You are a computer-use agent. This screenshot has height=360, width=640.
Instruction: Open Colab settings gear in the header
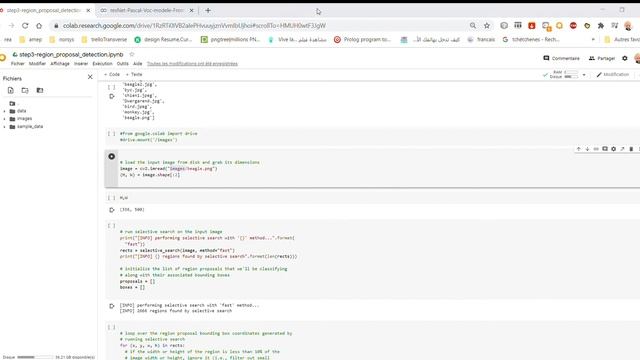[624, 58]
